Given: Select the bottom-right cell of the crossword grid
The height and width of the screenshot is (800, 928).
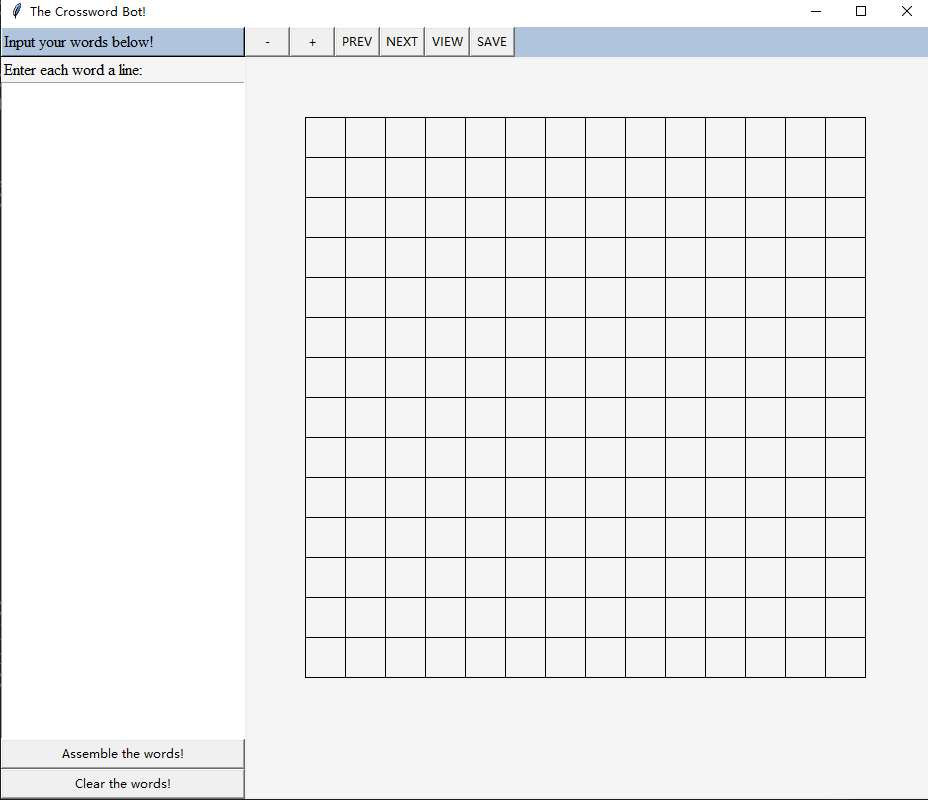Looking at the screenshot, I should 845,657.
